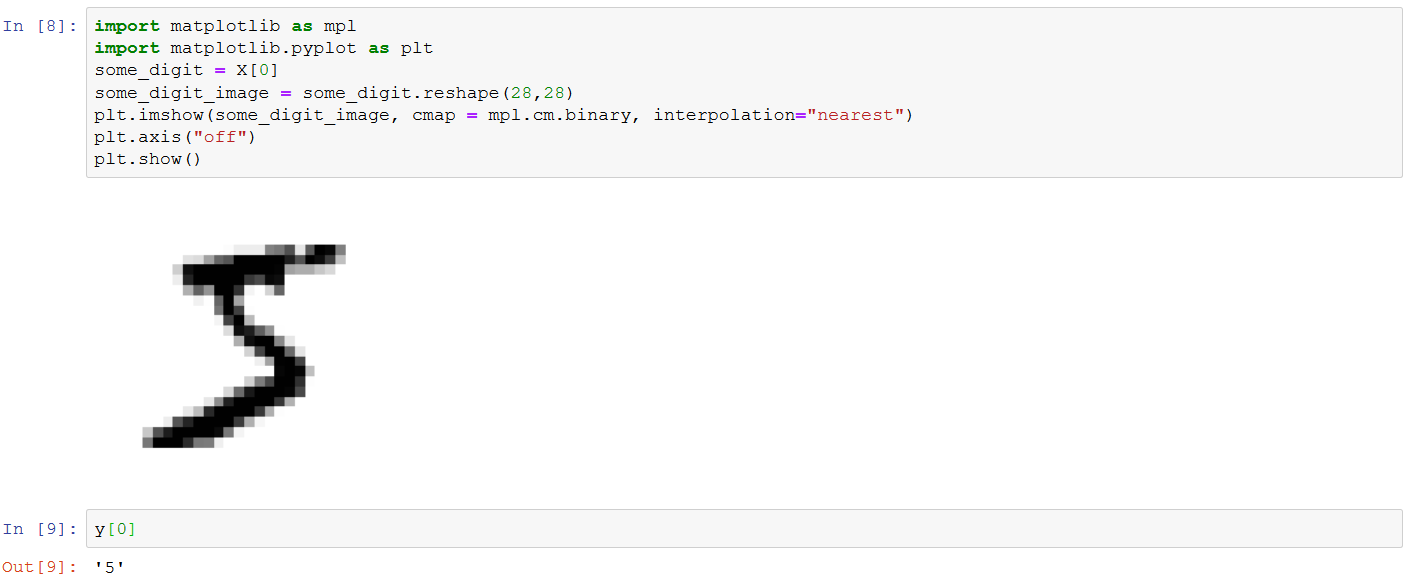Click the plt.show() line
This screenshot has height=588, width=1411.
click(148, 159)
